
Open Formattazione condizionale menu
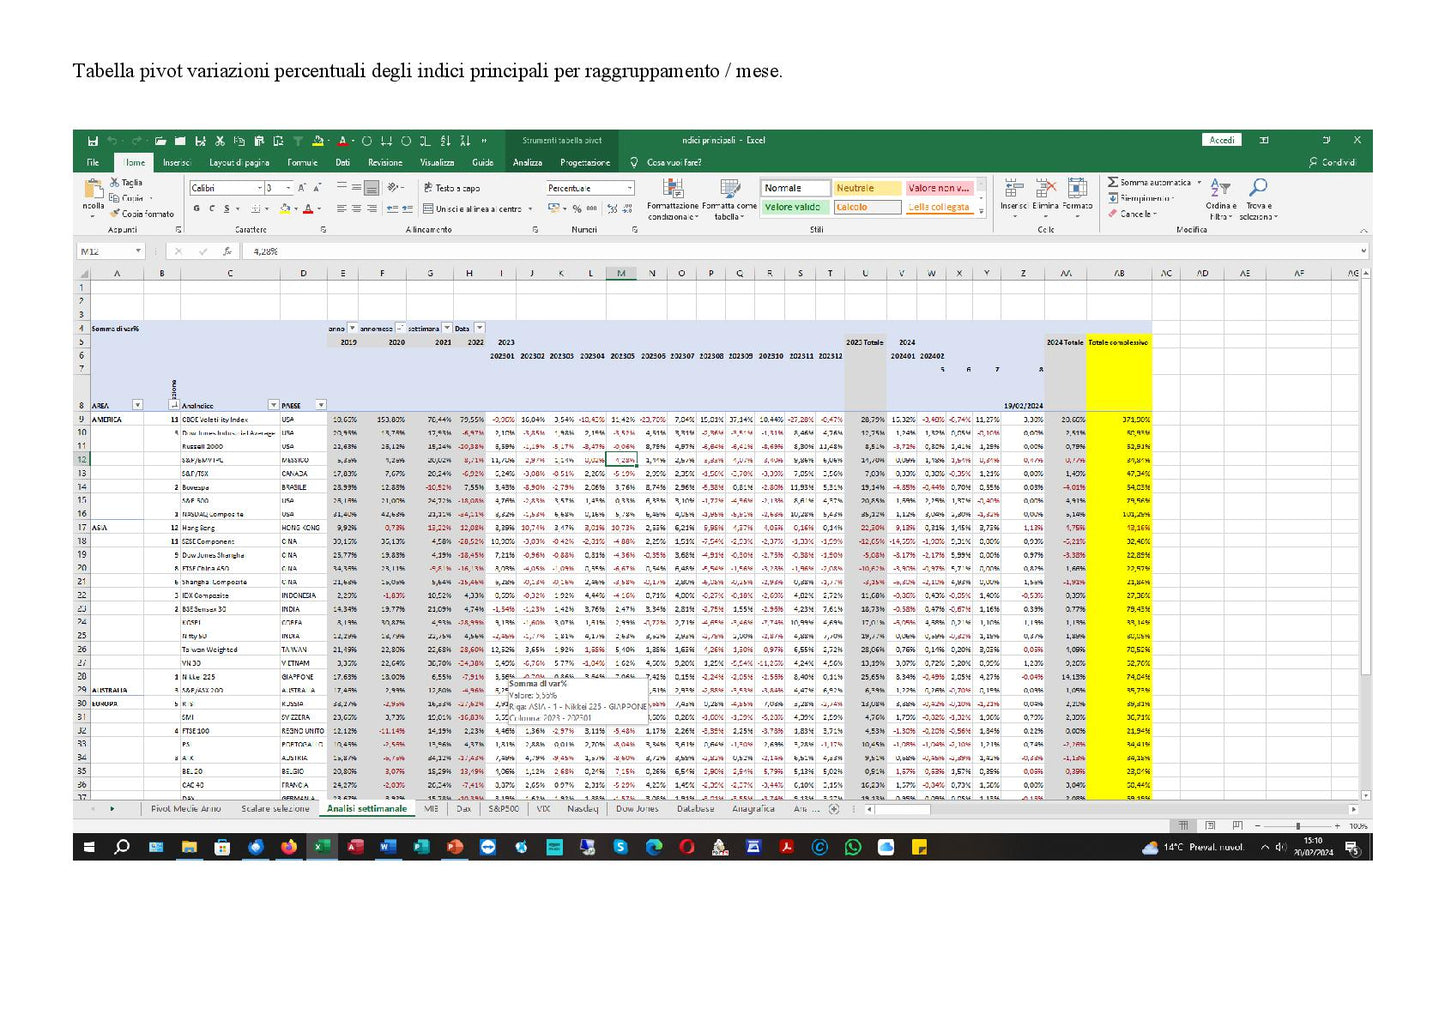click(673, 199)
